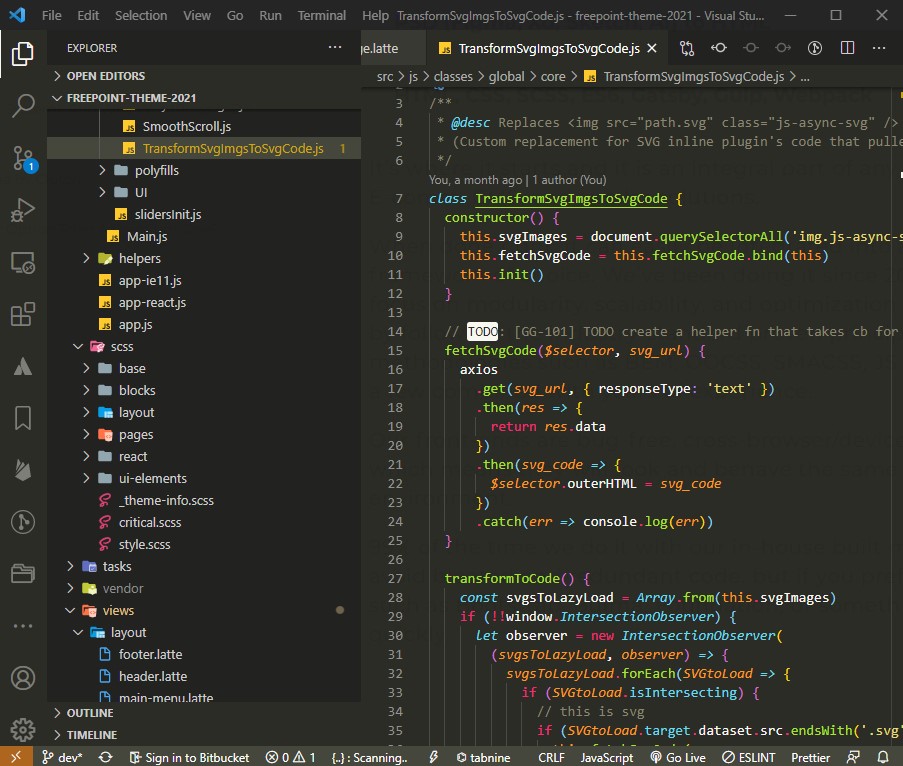Switch to the e.latte tab
Screen dimensions: 903x766
click(383, 47)
